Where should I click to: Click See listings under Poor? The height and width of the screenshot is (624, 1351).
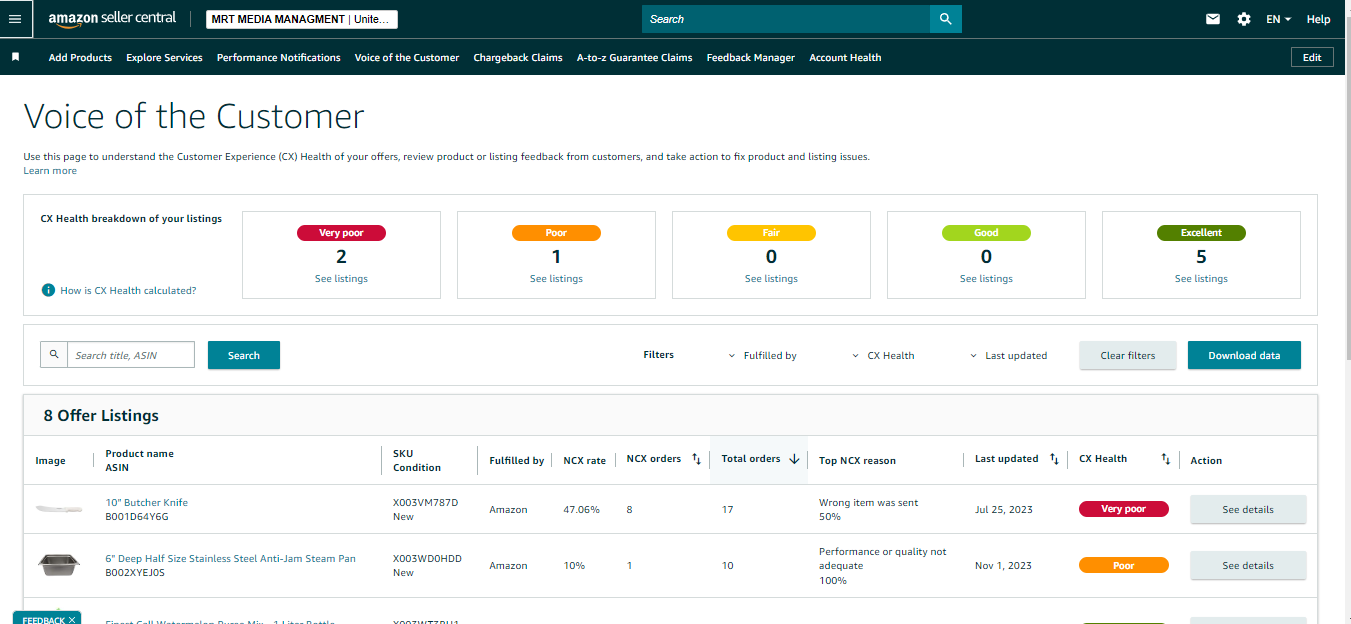click(x=556, y=279)
